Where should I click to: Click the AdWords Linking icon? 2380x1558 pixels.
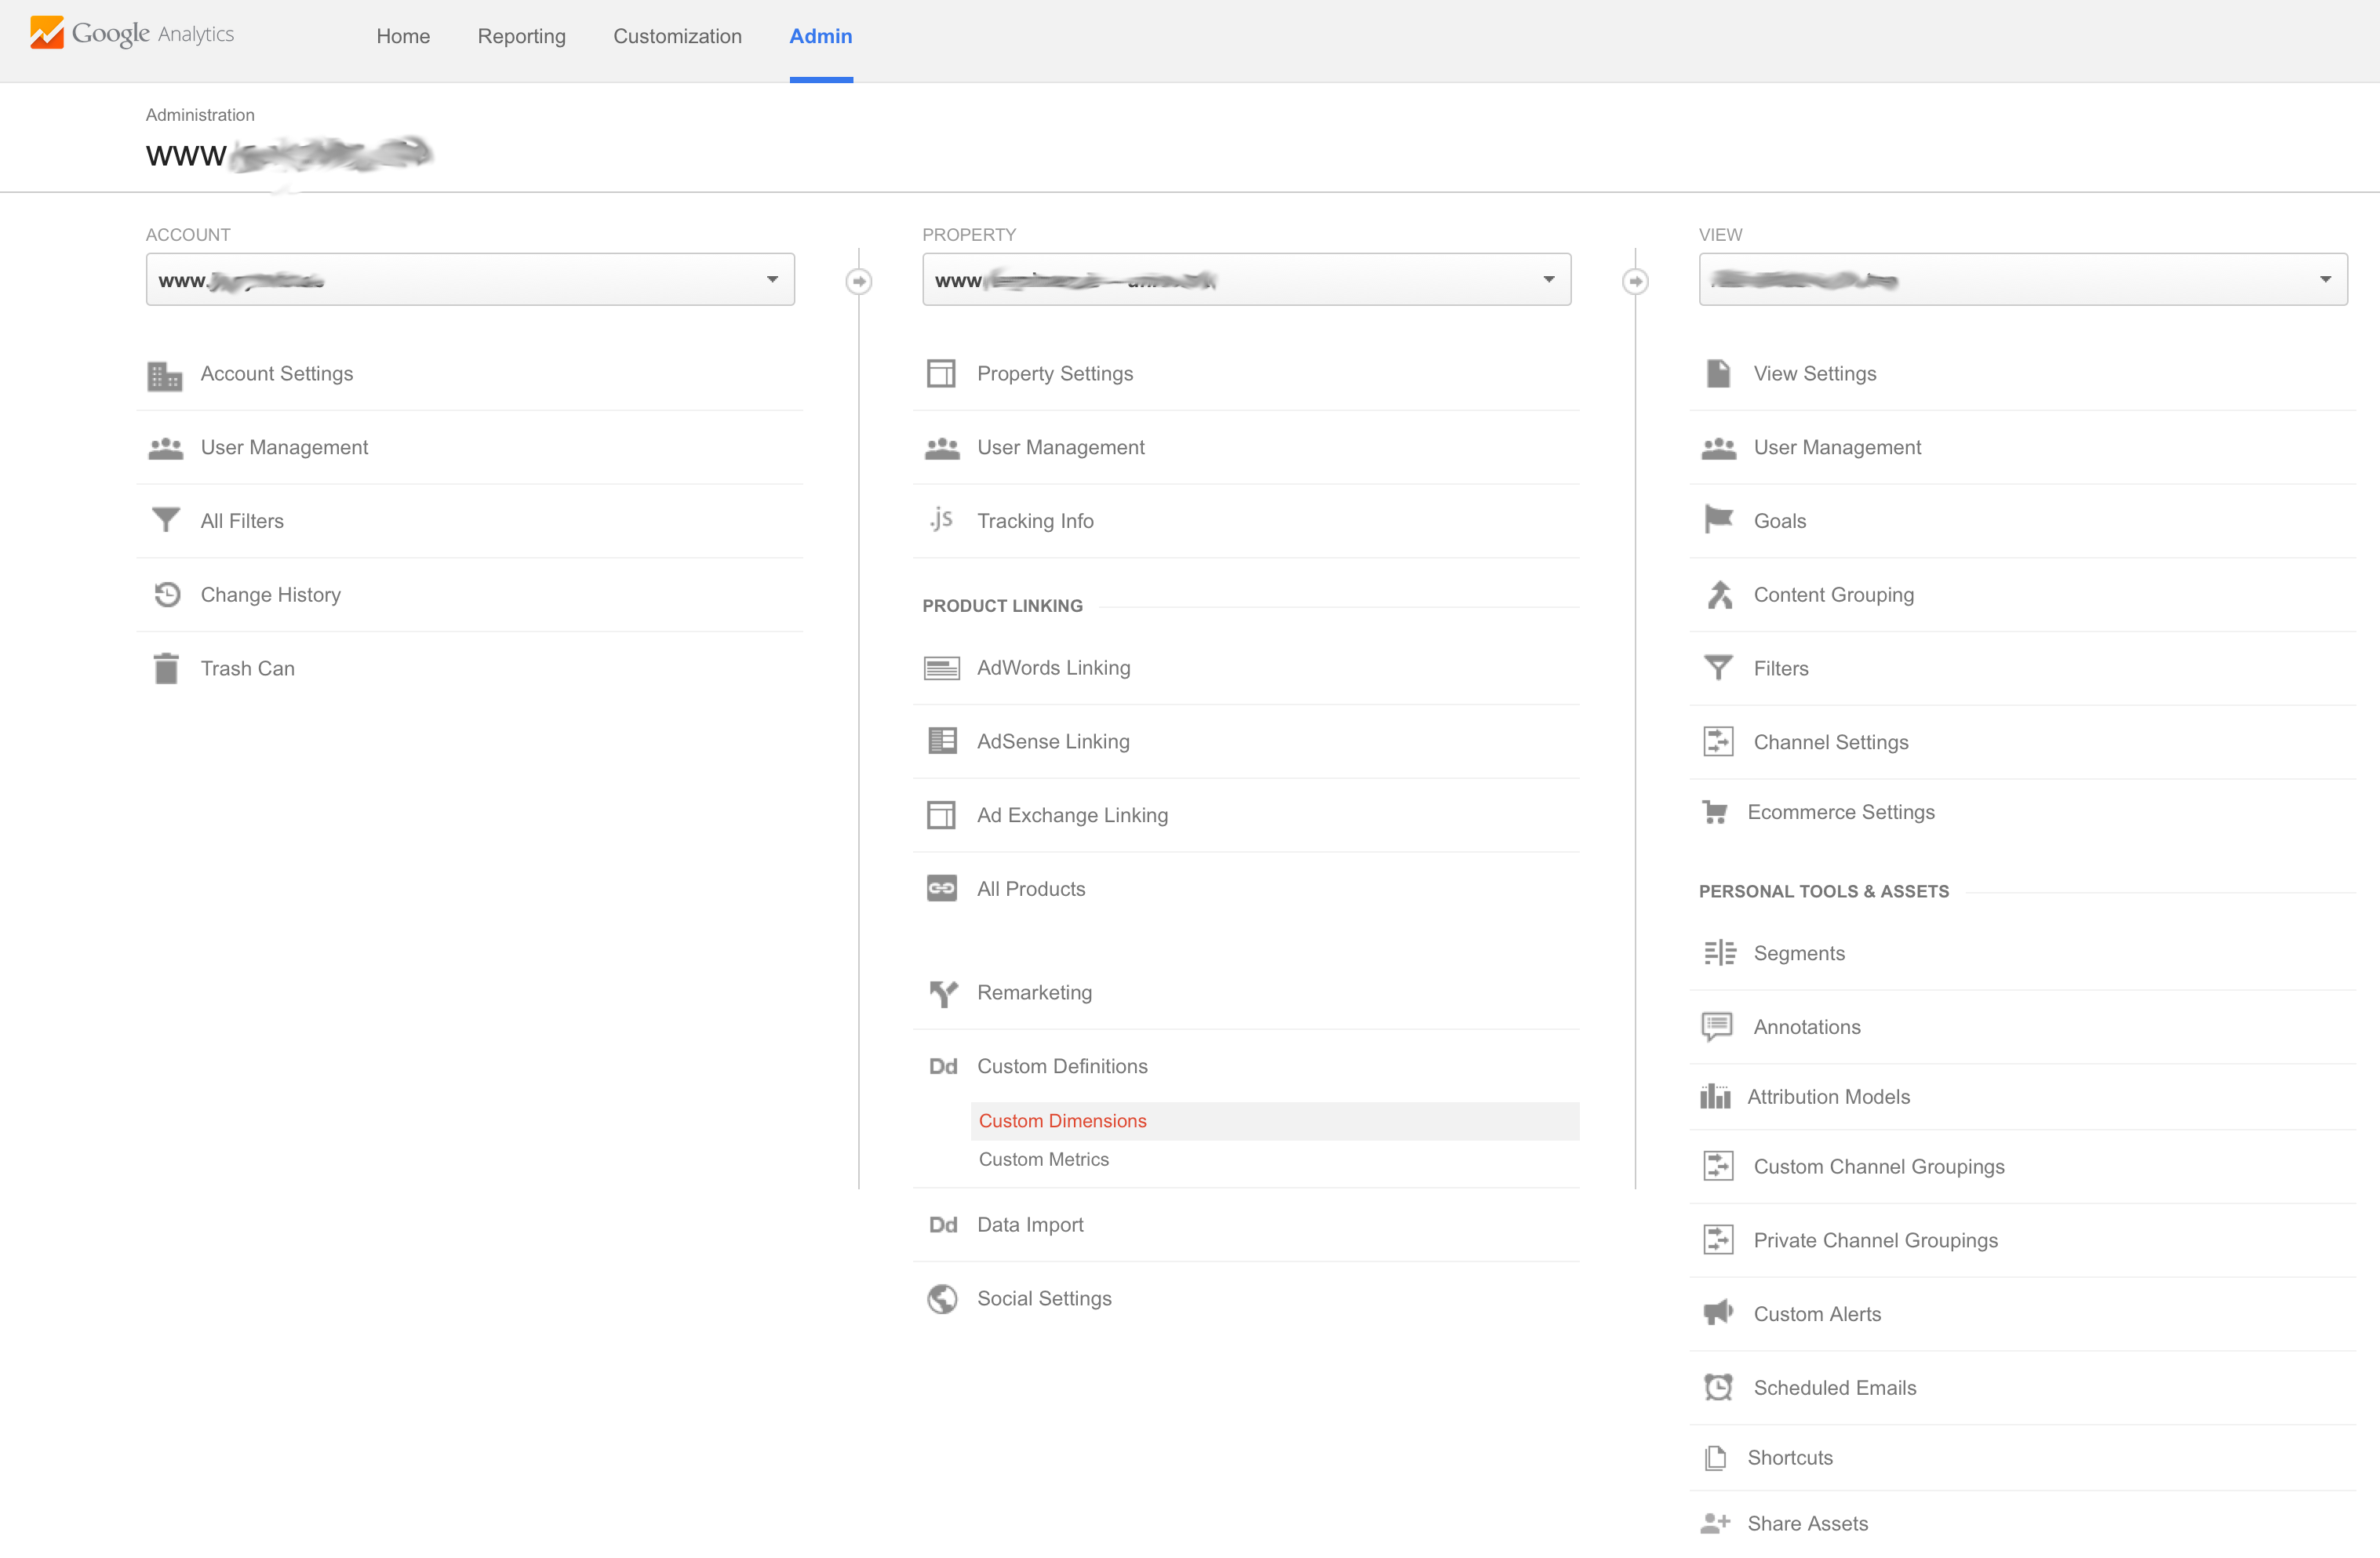(941, 668)
